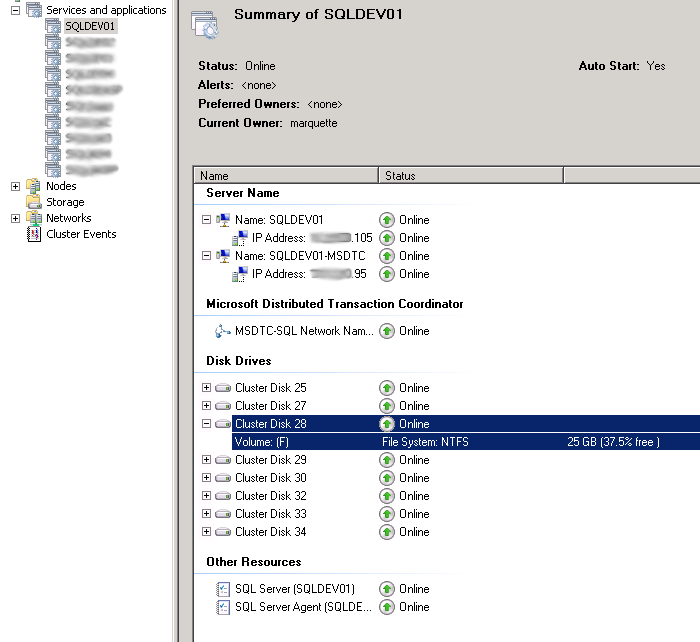Image resolution: width=700 pixels, height=642 pixels.
Task: Expand Cluster Disk 29
Action: [206, 459]
